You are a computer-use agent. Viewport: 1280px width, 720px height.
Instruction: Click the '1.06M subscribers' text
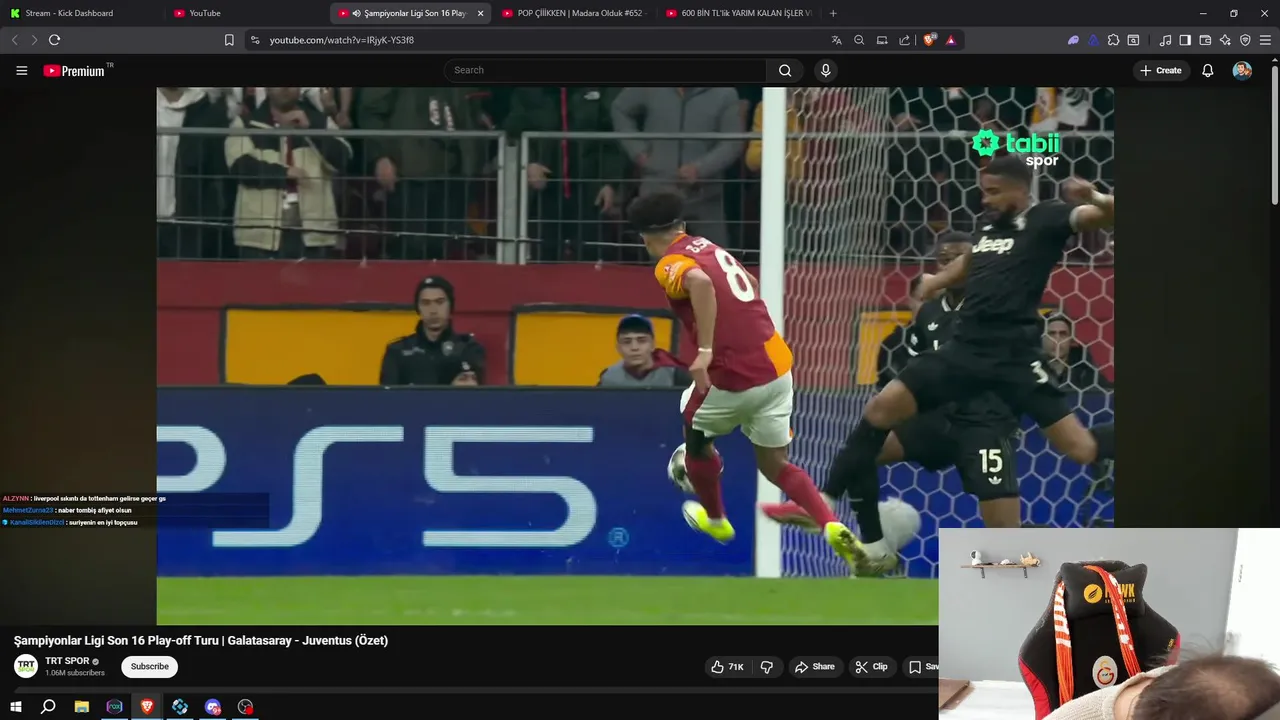tap(75, 673)
